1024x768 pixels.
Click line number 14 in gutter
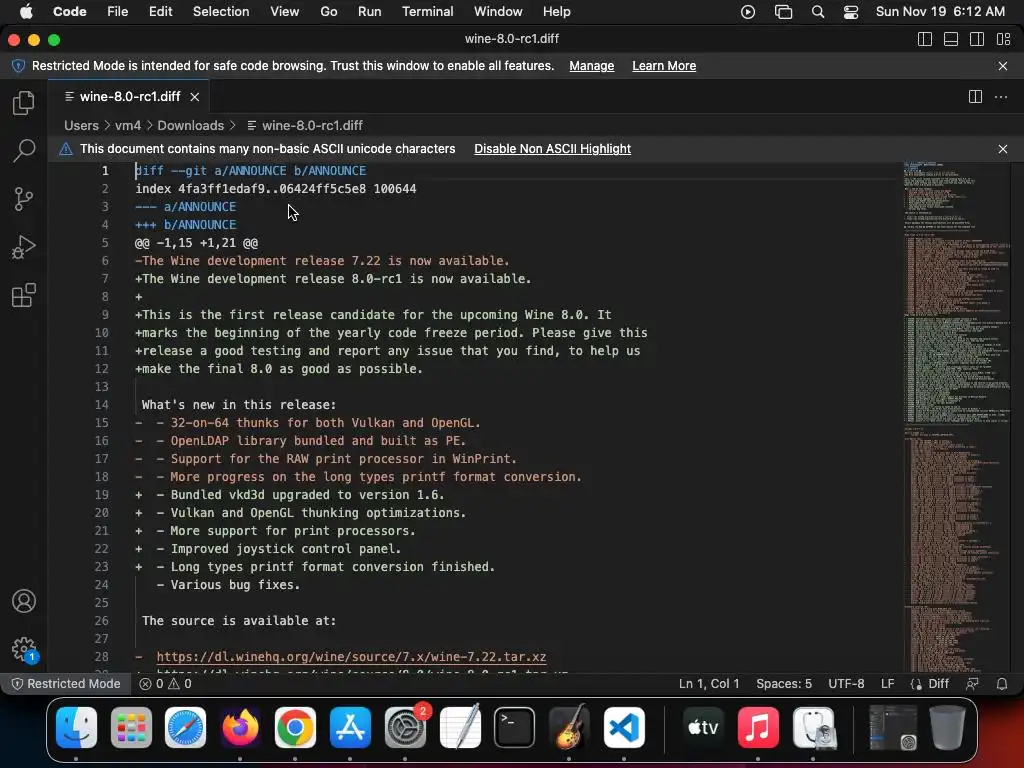click(x=102, y=404)
